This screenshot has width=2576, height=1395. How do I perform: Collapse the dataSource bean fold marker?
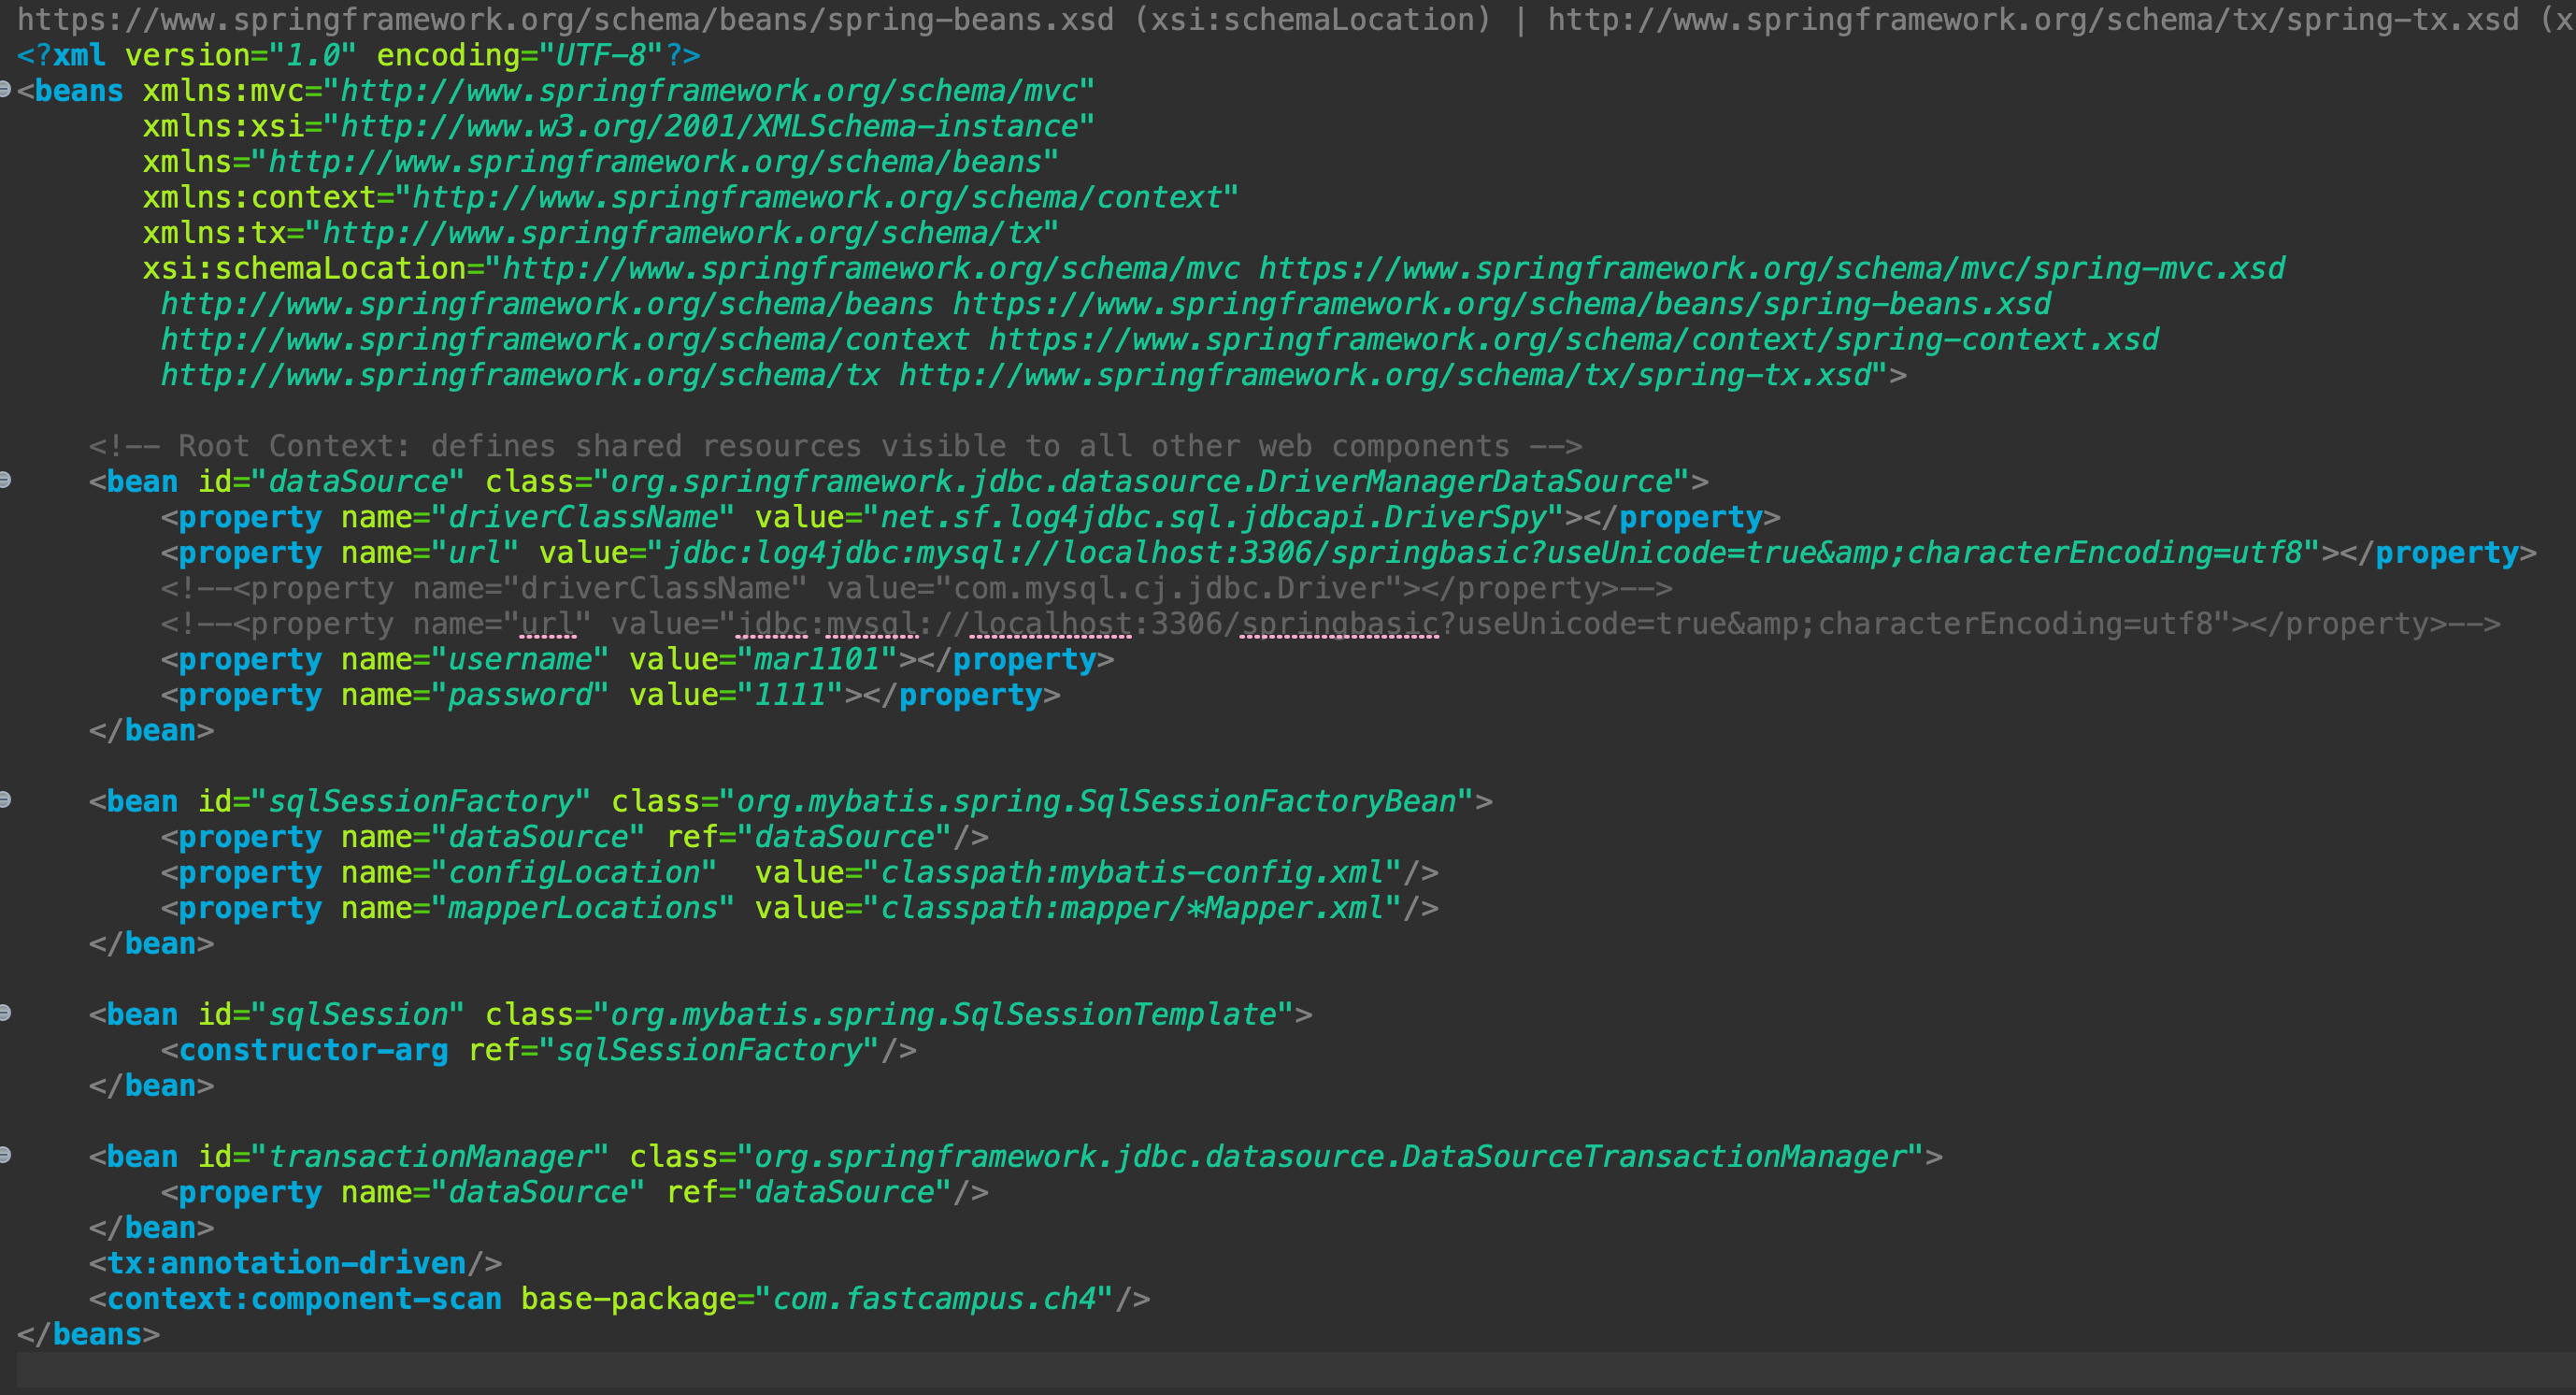point(5,481)
